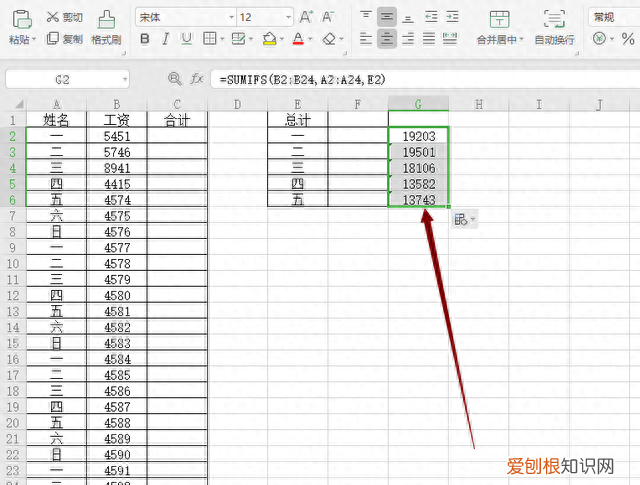This screenshot has height=485, width=640.
Task: Click the font color red A icon
Action: [x=297, y=39]
